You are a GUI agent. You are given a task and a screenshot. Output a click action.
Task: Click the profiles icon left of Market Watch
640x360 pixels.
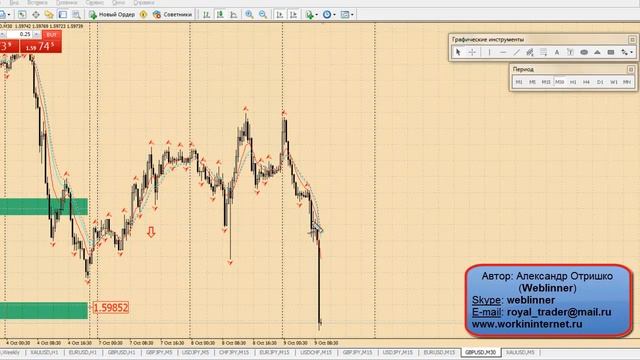[2, 15]
